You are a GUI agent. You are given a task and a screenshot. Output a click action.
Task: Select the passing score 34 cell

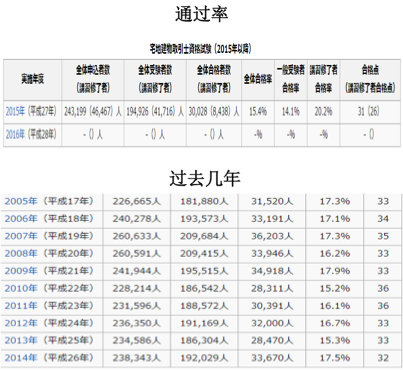[x=383, y=219]
